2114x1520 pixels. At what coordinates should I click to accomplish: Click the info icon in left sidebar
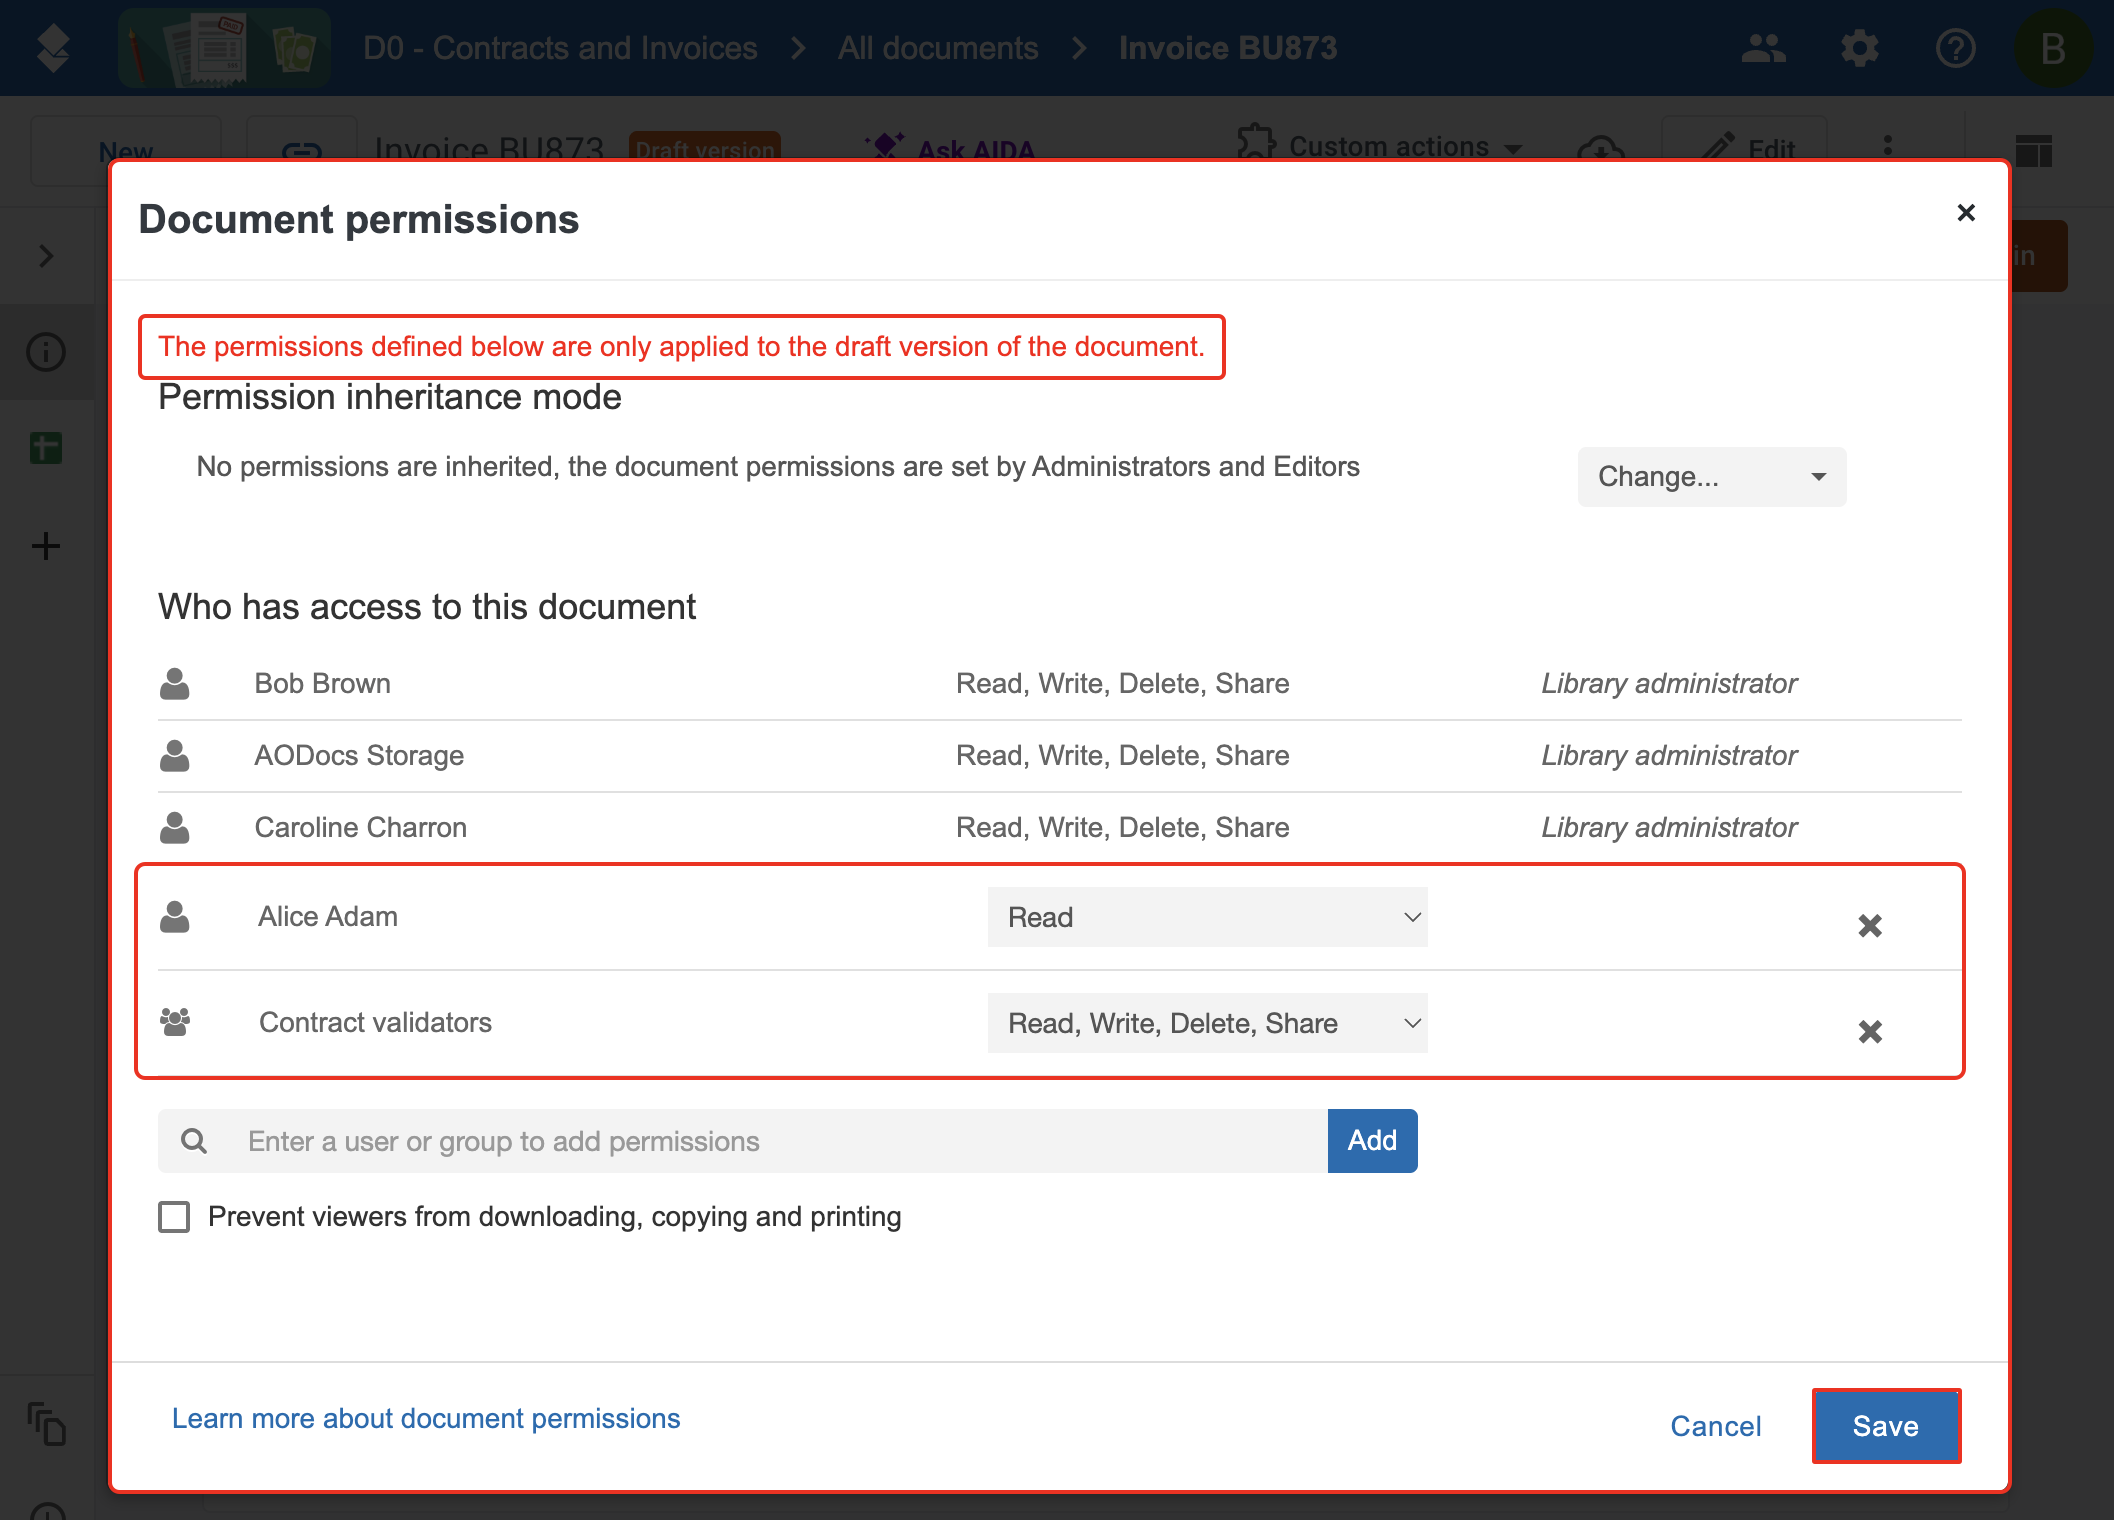(46, 352)
